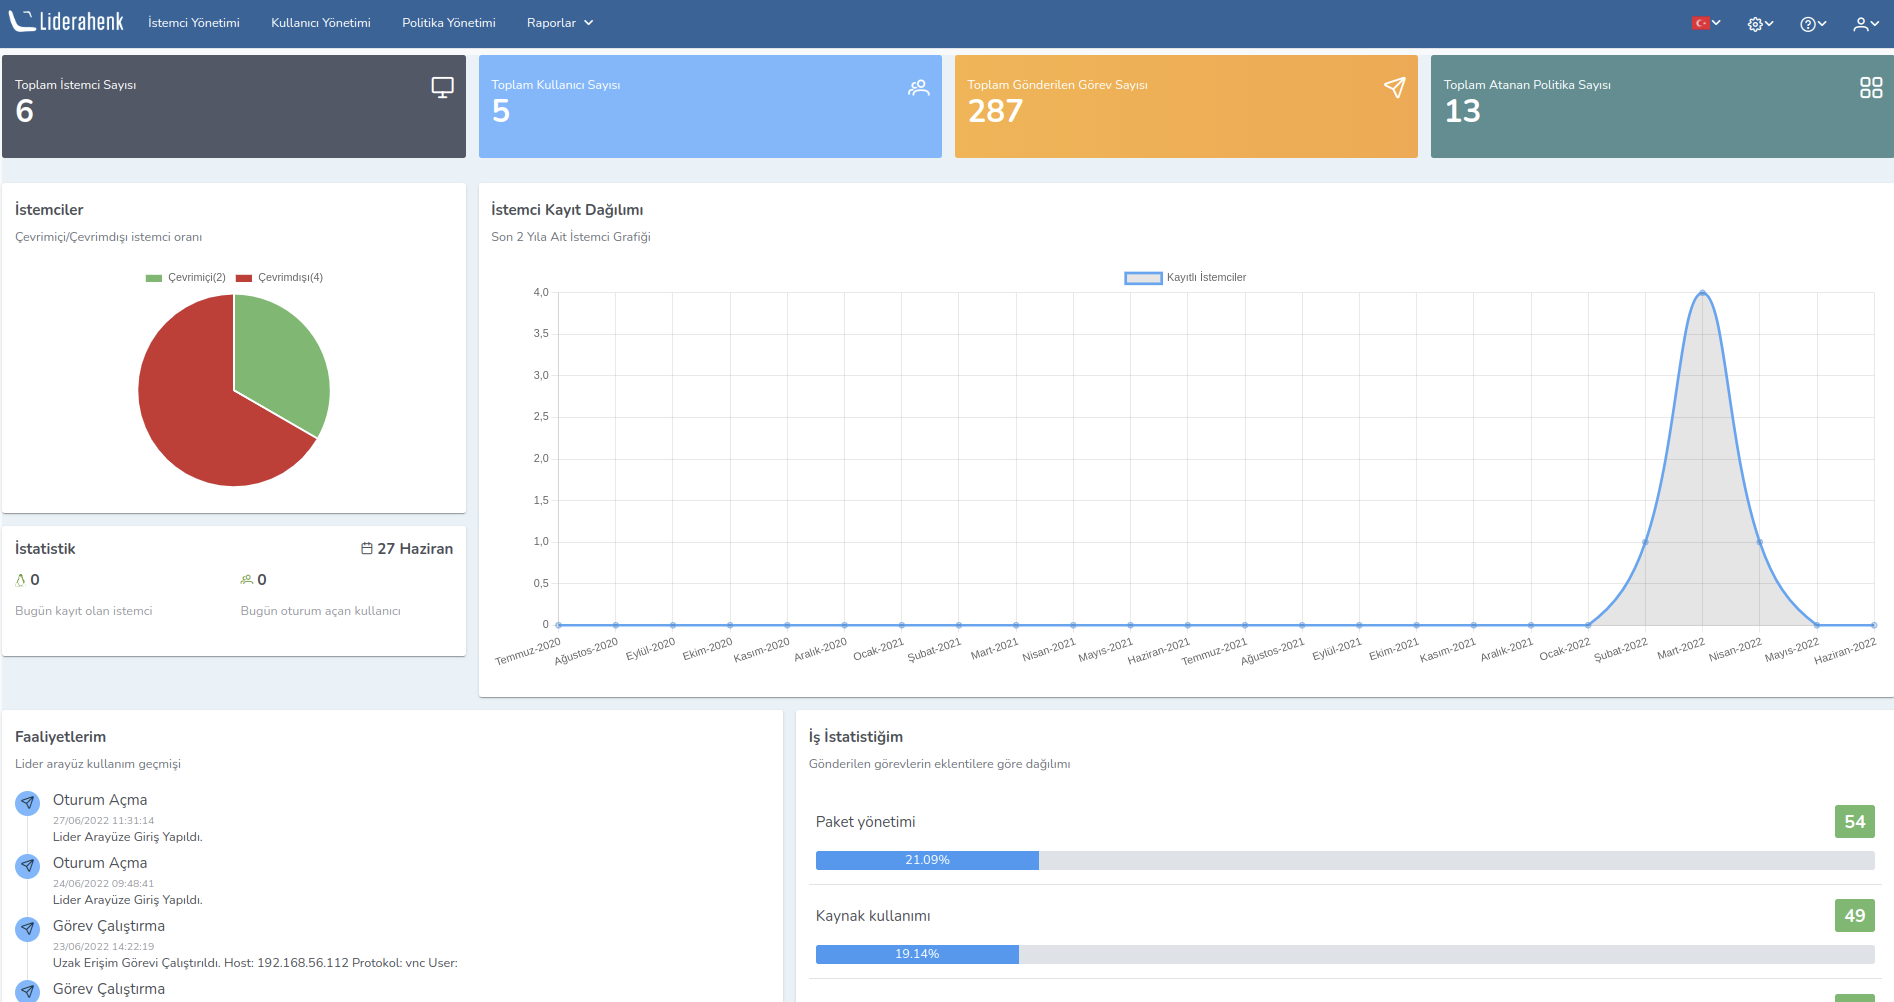Click the users icon on user count card
1894x1002 pixels.
[x=918, y=88]
